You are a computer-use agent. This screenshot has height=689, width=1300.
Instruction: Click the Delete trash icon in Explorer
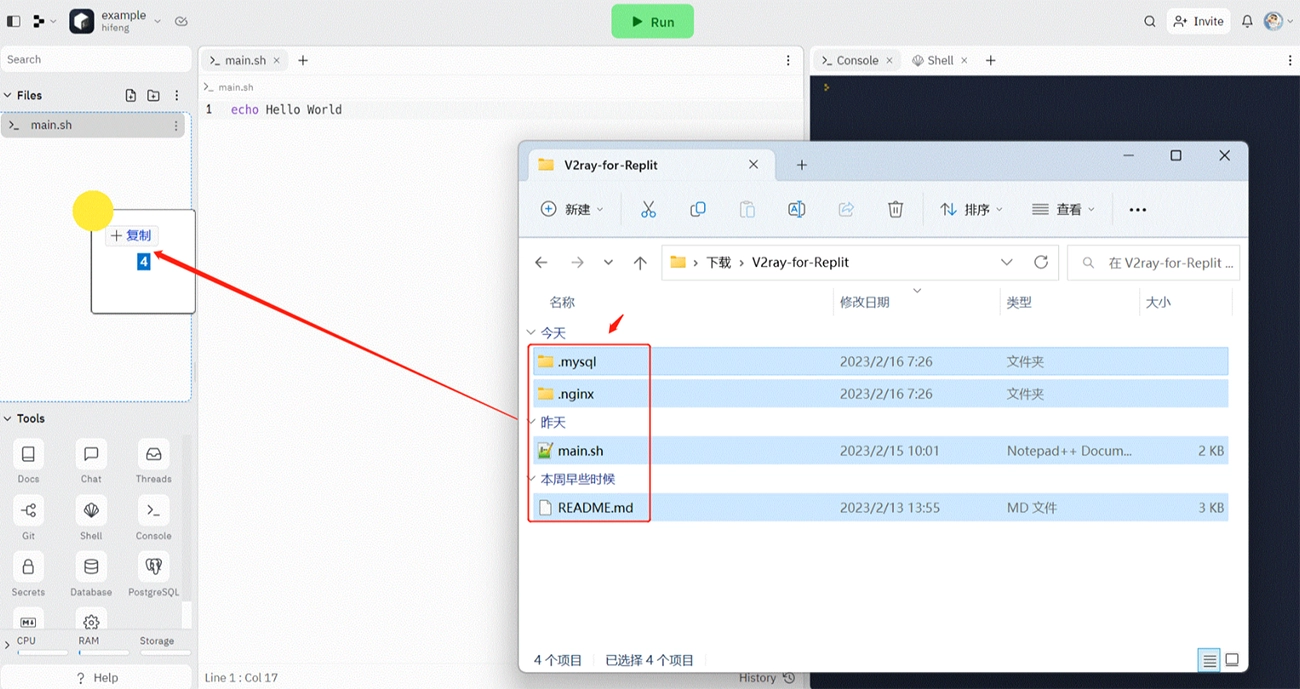pyautogui.click(x=896, y=209)
